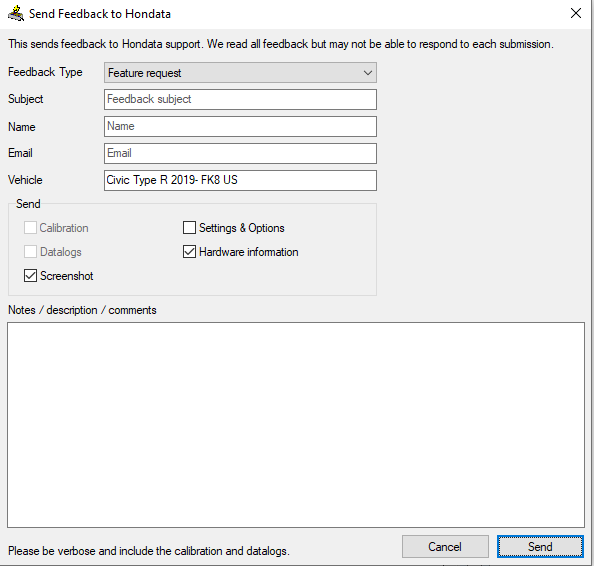Click the Notes description comments text area
The height and width of the screenshot is (566, 594).
pyautogui.click(x=296, y=425)
